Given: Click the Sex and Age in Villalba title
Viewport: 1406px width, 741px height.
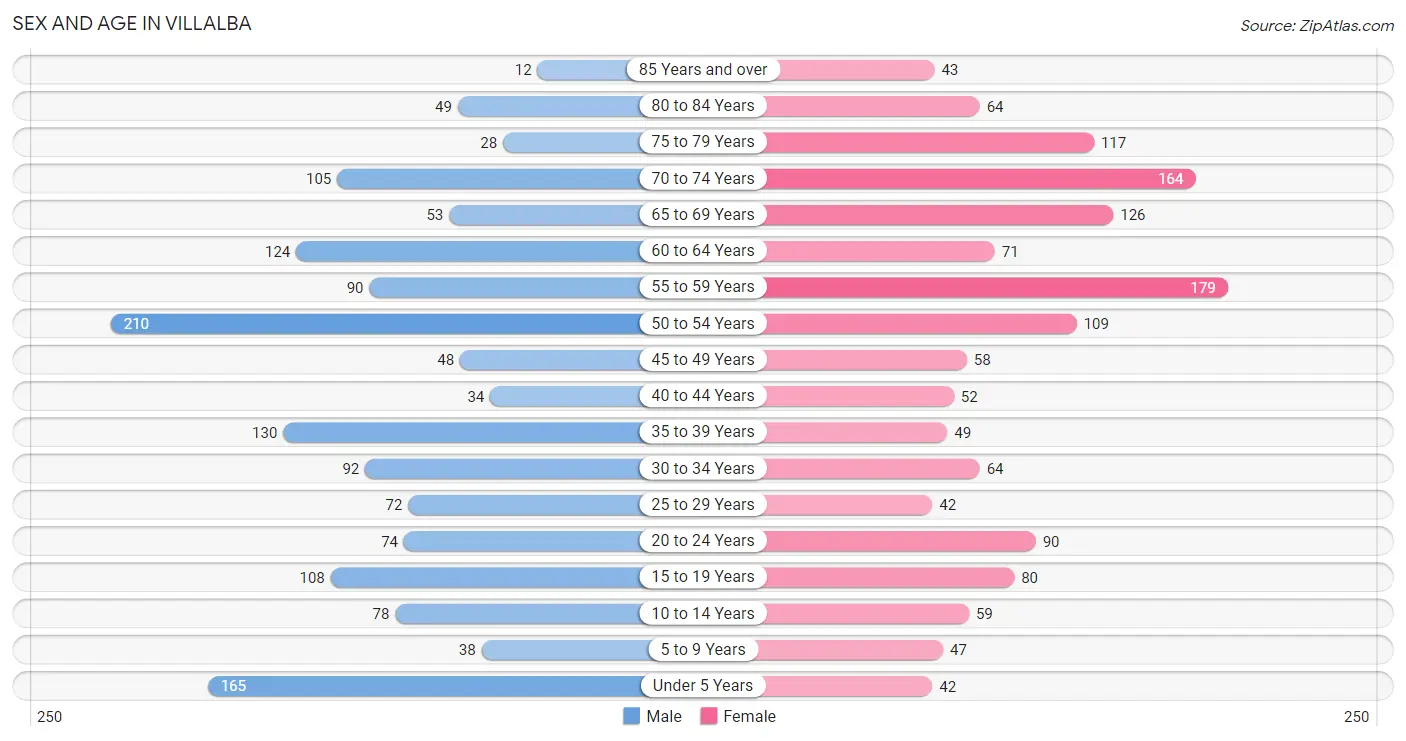Looking at the screenshot, I should point(132,23).
